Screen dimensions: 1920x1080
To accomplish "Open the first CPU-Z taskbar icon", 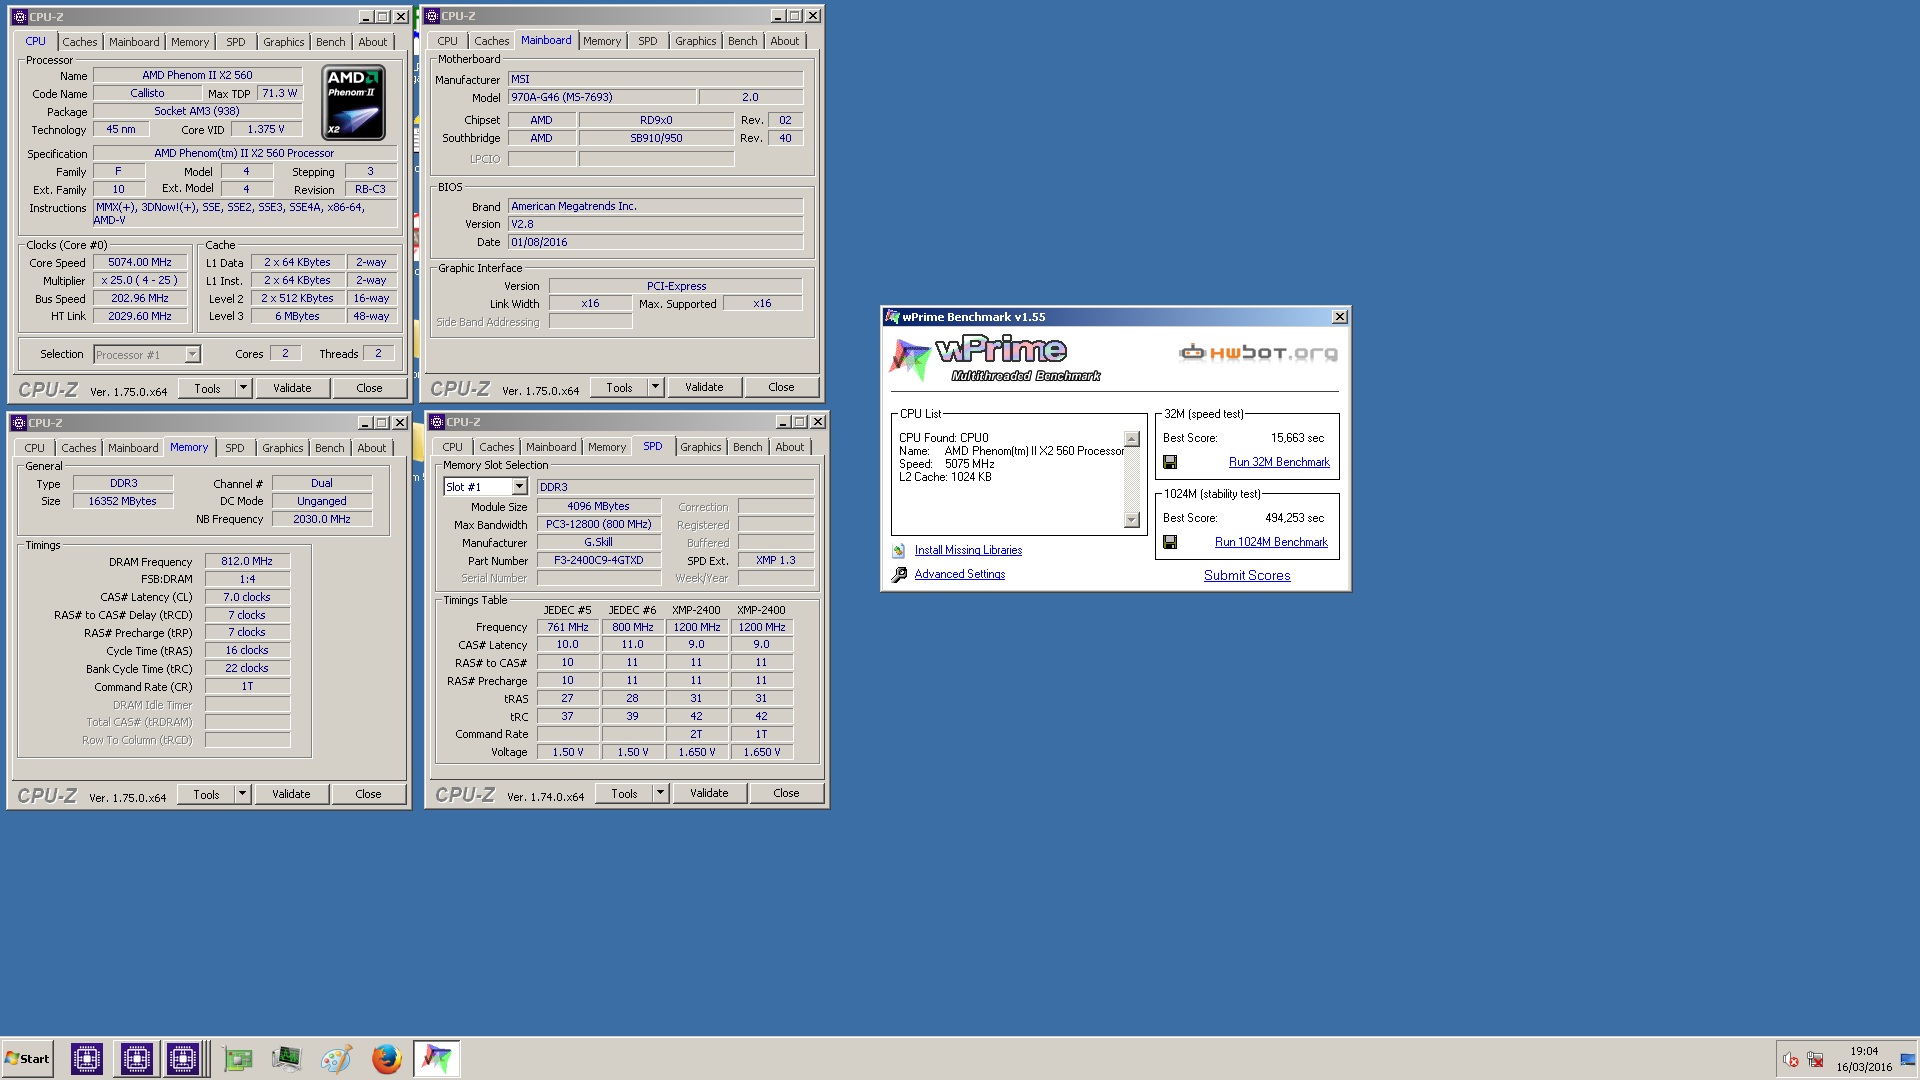I will [x=87, y=1058].
